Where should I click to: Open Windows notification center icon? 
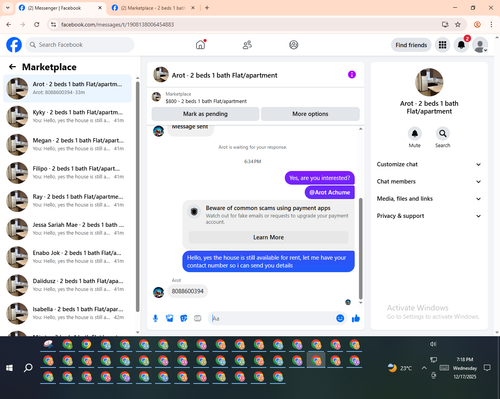tap(487, 368)
